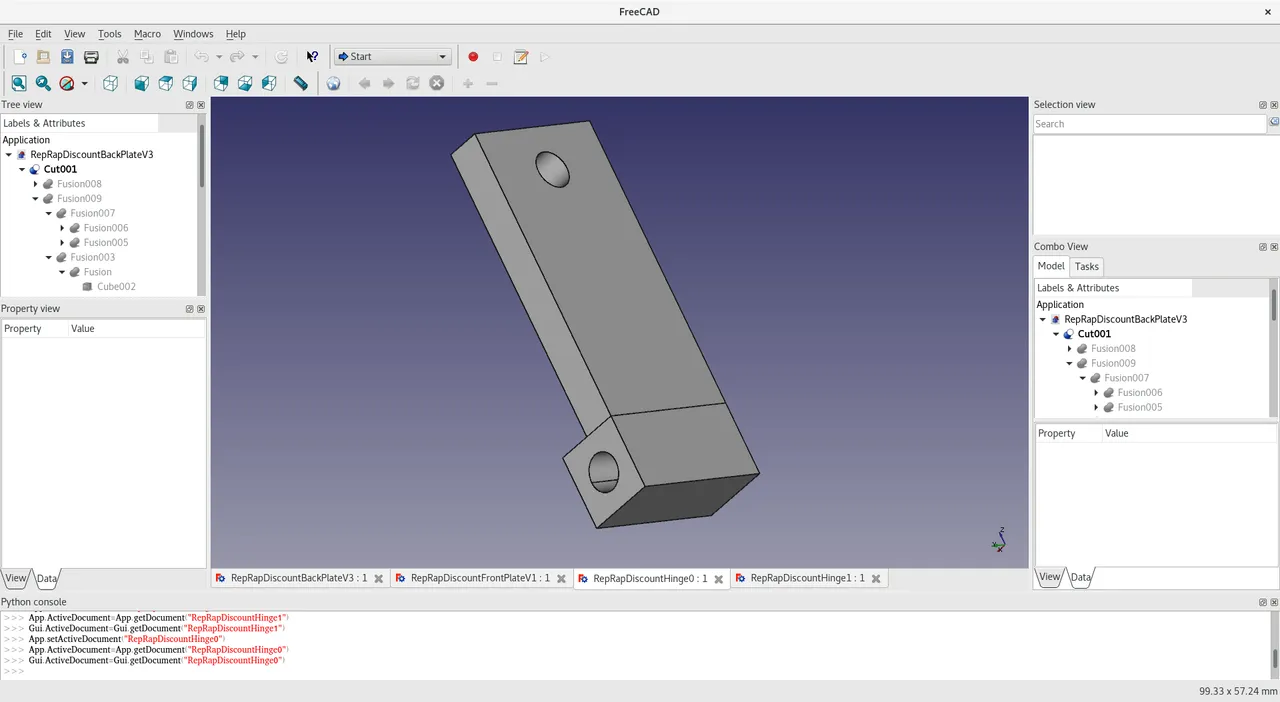Image resolution: width=1280 pixels, height=702 pixels.
Task: Create a new document with the New icon
Action: pos(19,57)
